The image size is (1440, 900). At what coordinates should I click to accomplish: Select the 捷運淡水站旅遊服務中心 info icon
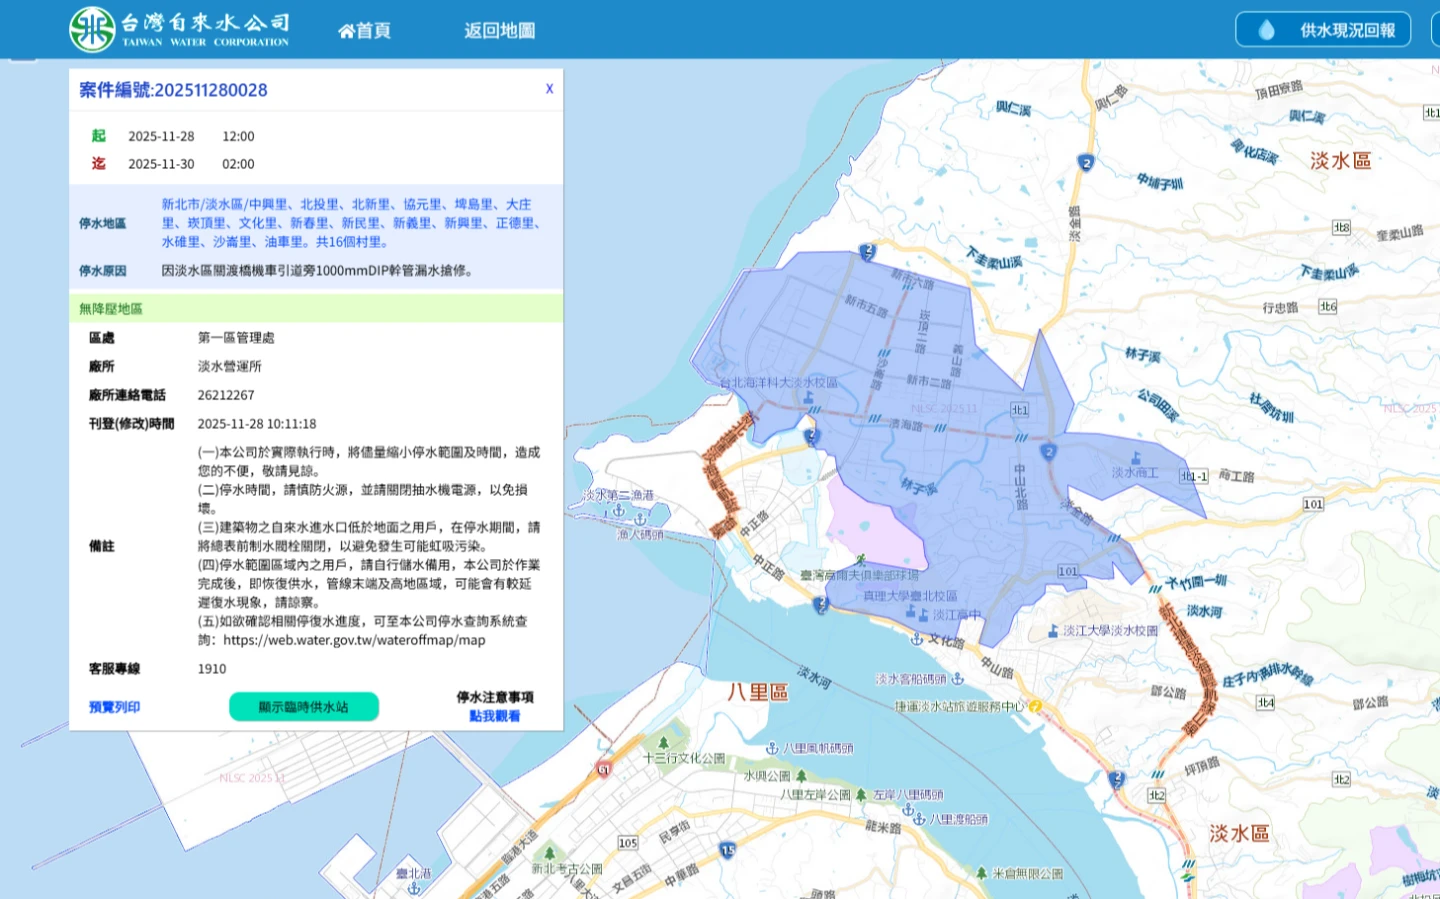click(x=1036, y=706)
